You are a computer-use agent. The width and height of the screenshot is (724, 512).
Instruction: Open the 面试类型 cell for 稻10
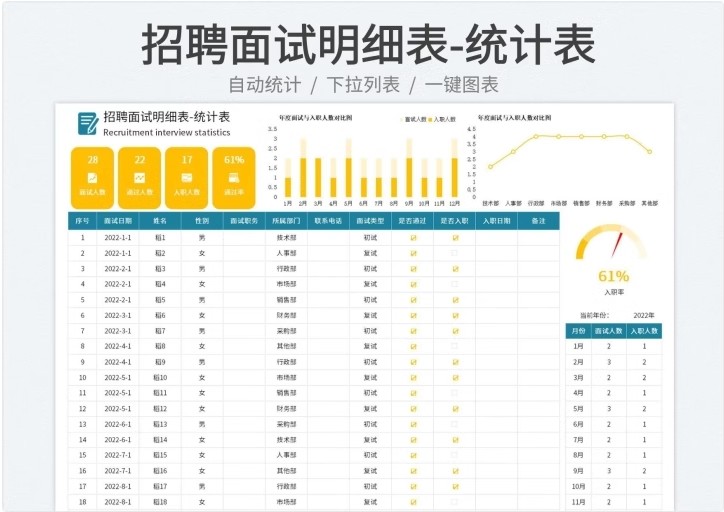[370, 378]
